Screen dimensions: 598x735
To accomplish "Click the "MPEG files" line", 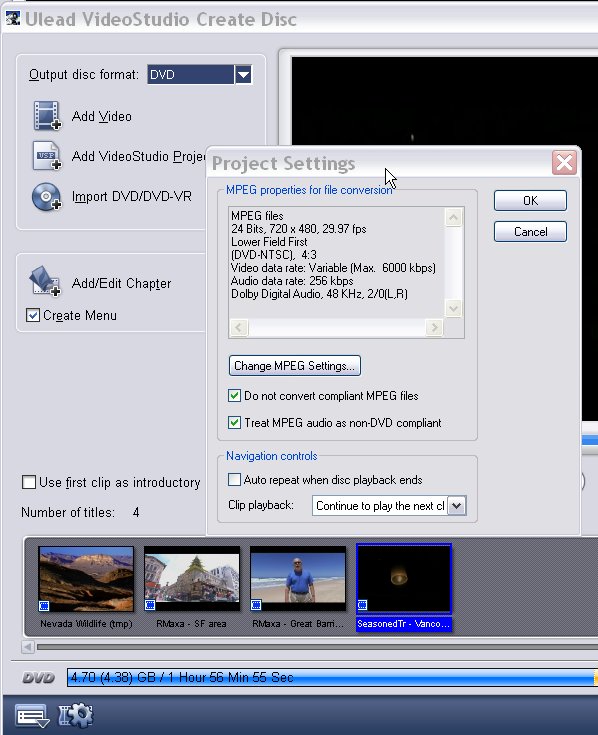I will pos(257,216).
